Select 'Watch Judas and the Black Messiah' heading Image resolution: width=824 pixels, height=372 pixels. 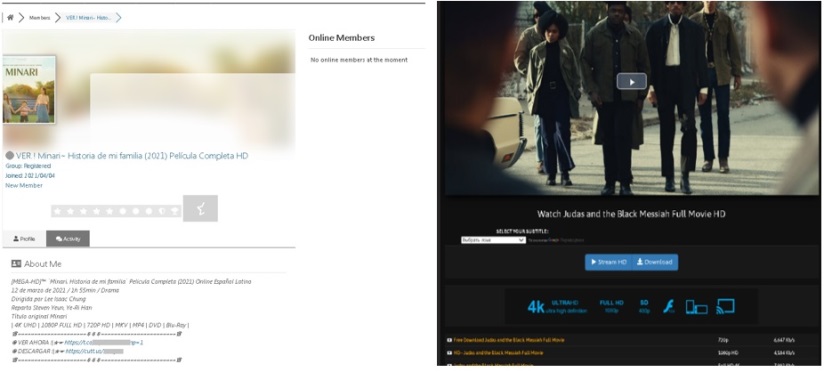(x=631, y=214)
